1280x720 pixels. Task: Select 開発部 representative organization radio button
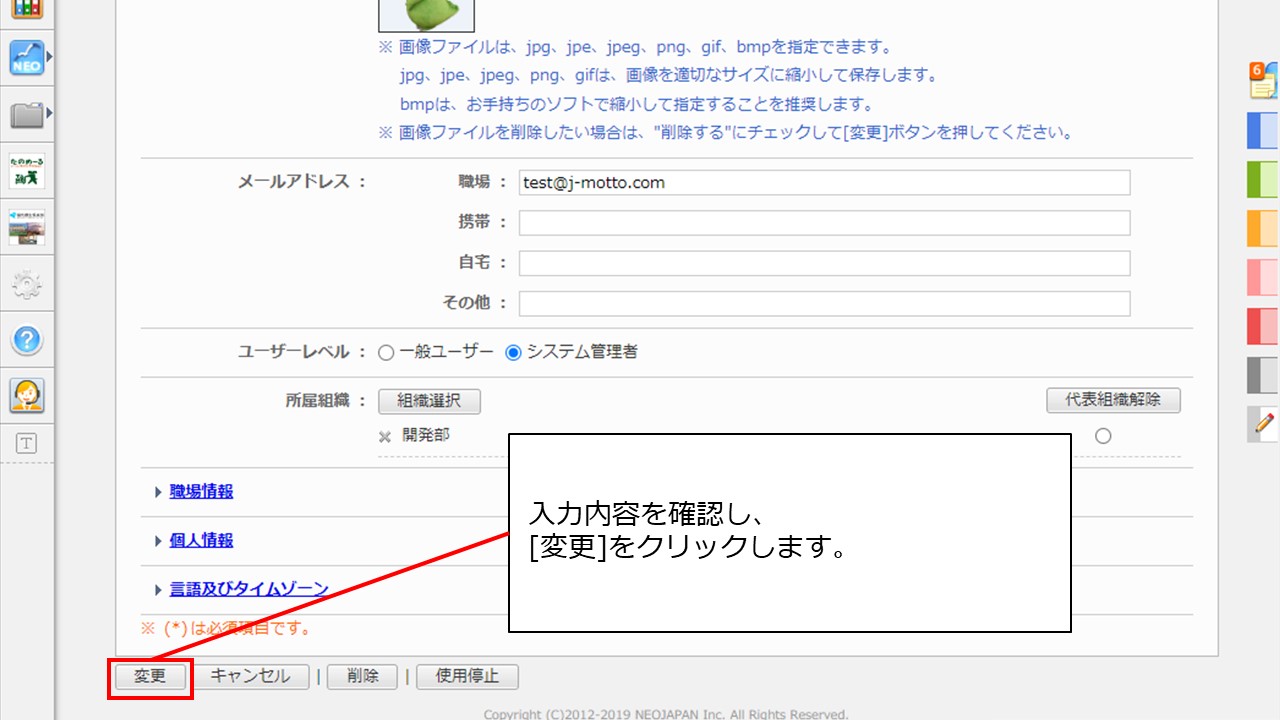click(x=1103, y=436)
